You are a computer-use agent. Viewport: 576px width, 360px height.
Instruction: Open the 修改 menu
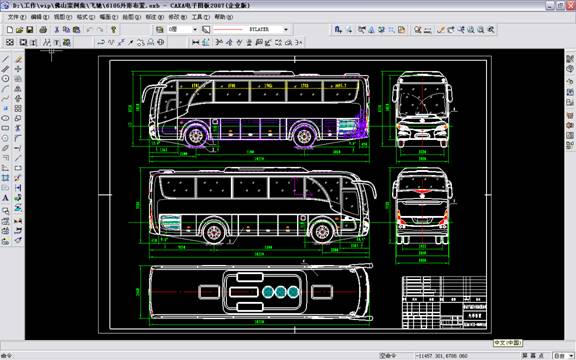pyautogui.click(x=178, y=17)
